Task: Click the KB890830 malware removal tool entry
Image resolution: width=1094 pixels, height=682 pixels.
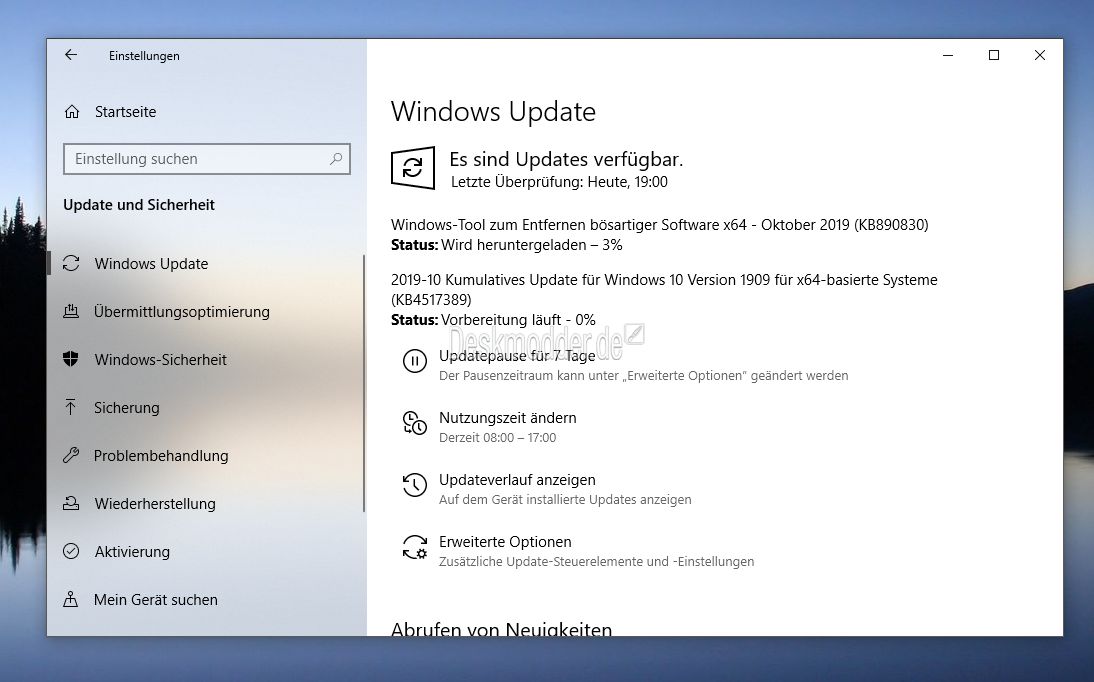Action: pyautogui.click(x=659, y=225)
